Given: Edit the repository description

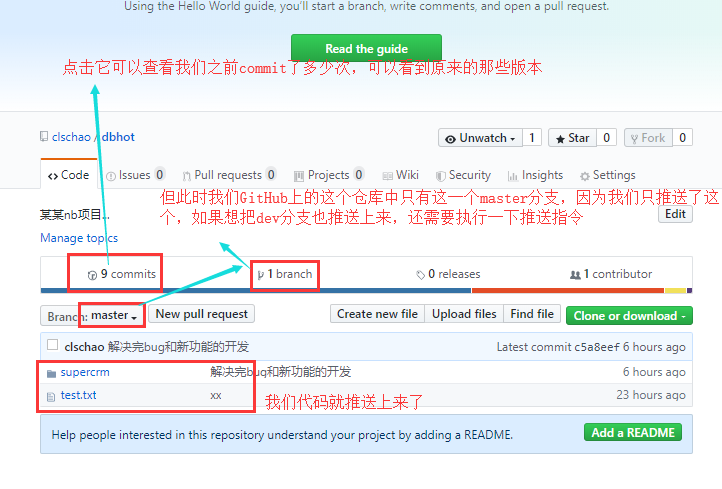Looking at the screenshot, I should tap(675, 214).
